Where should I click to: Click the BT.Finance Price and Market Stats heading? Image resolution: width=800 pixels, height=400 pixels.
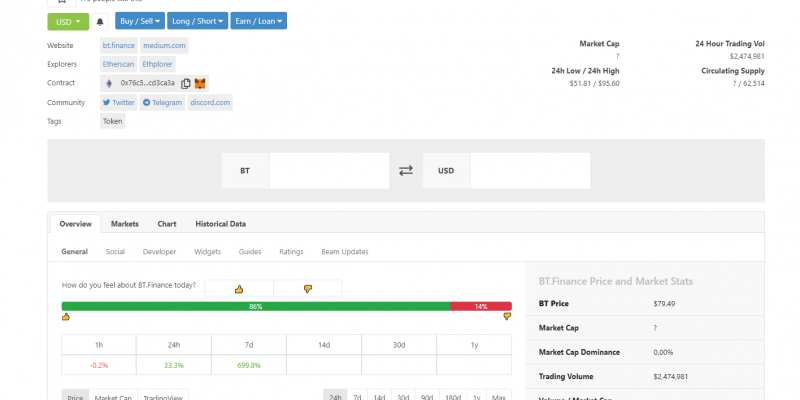pos(616,281)
